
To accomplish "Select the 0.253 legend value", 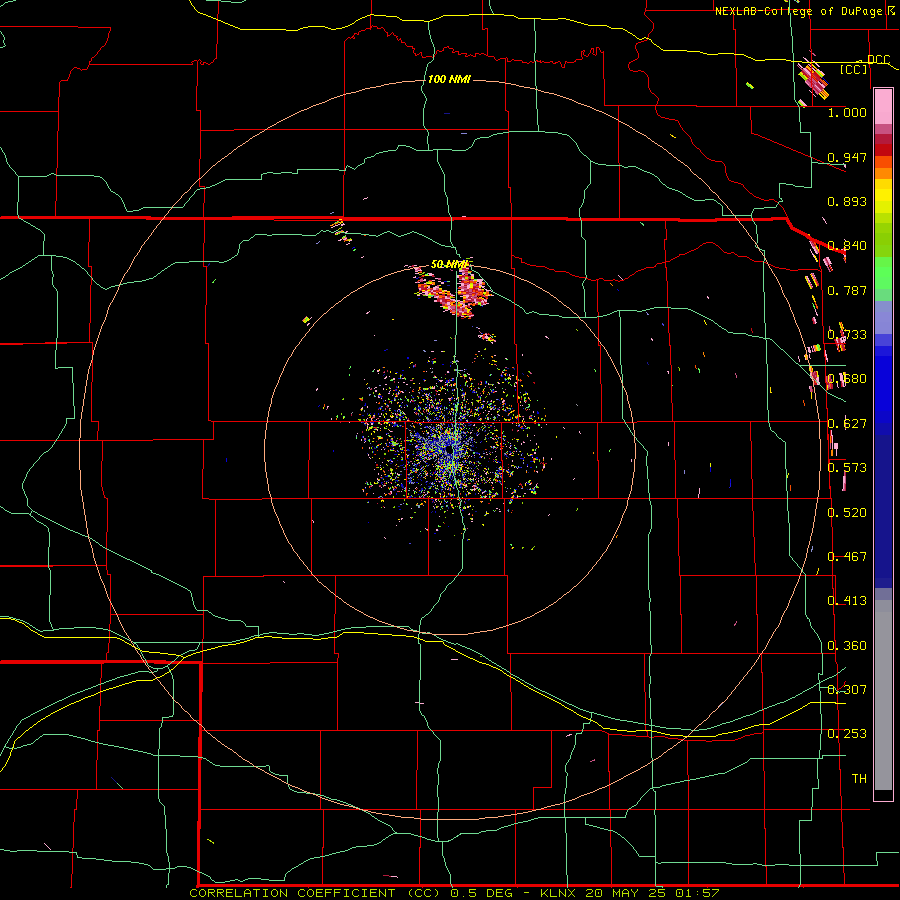I will [x=847, y=733].
